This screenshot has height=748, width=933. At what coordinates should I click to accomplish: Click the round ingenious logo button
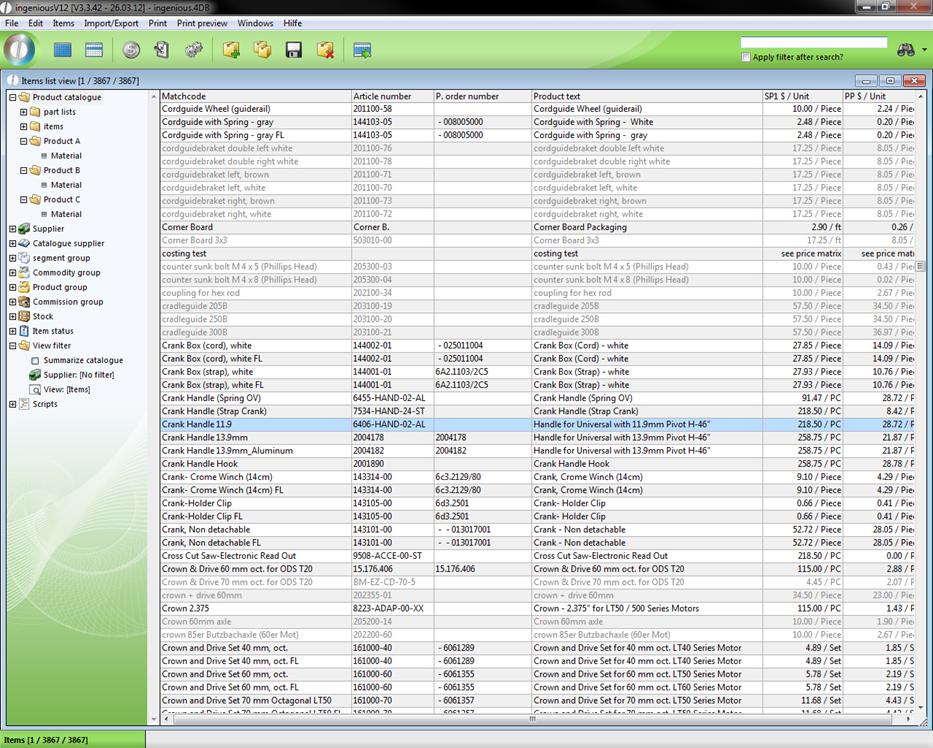coord(20,49)
